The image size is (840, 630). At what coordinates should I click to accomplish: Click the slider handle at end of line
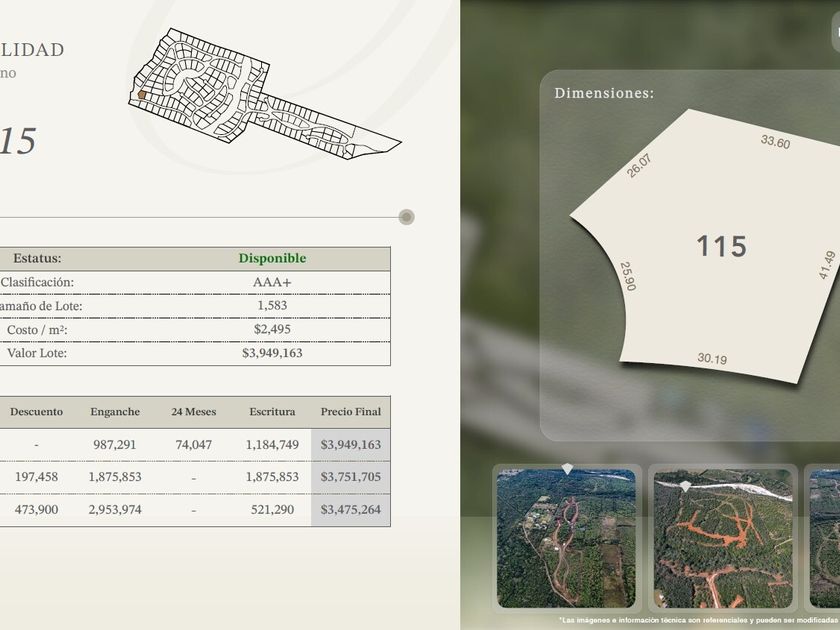407,217
